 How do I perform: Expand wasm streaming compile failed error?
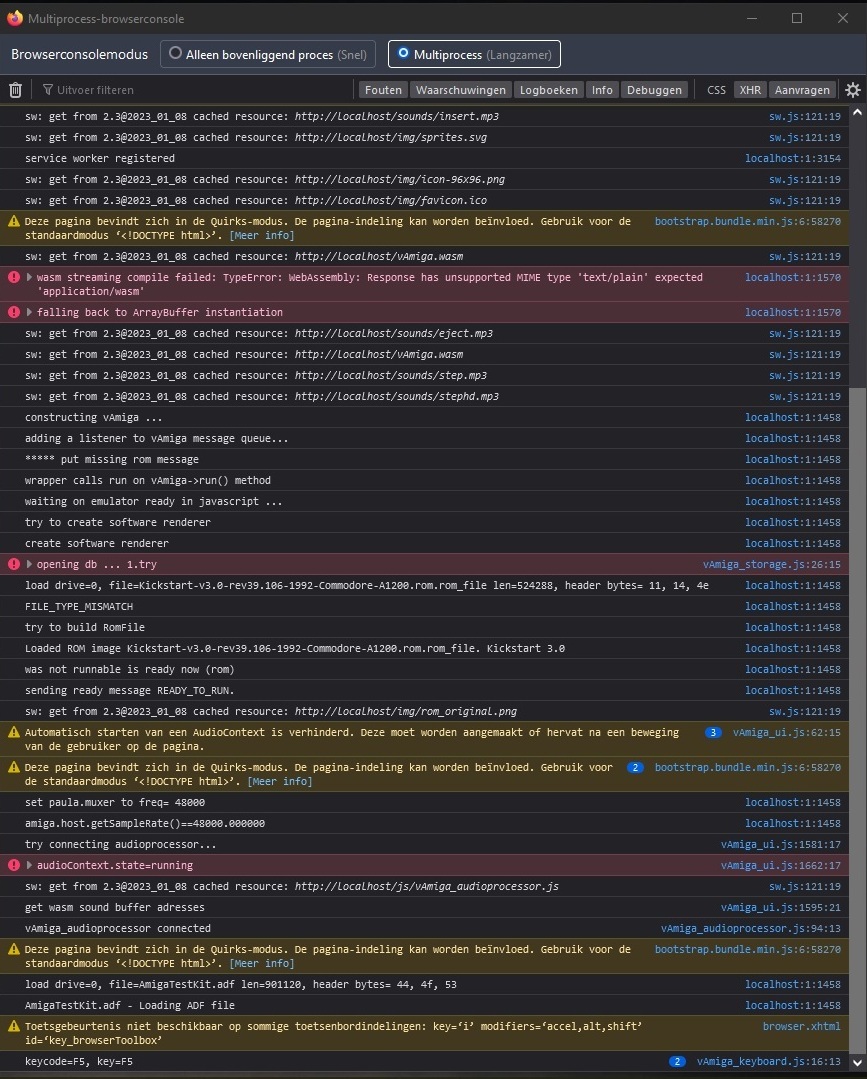click(29, 277)
